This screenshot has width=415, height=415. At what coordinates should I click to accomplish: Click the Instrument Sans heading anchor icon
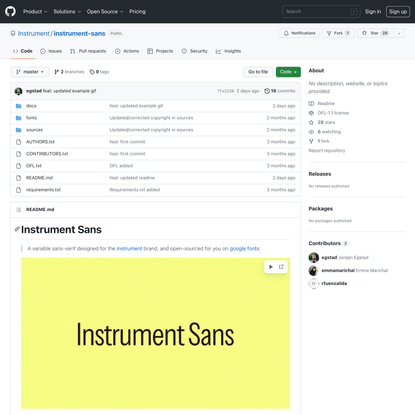point(17,229)
